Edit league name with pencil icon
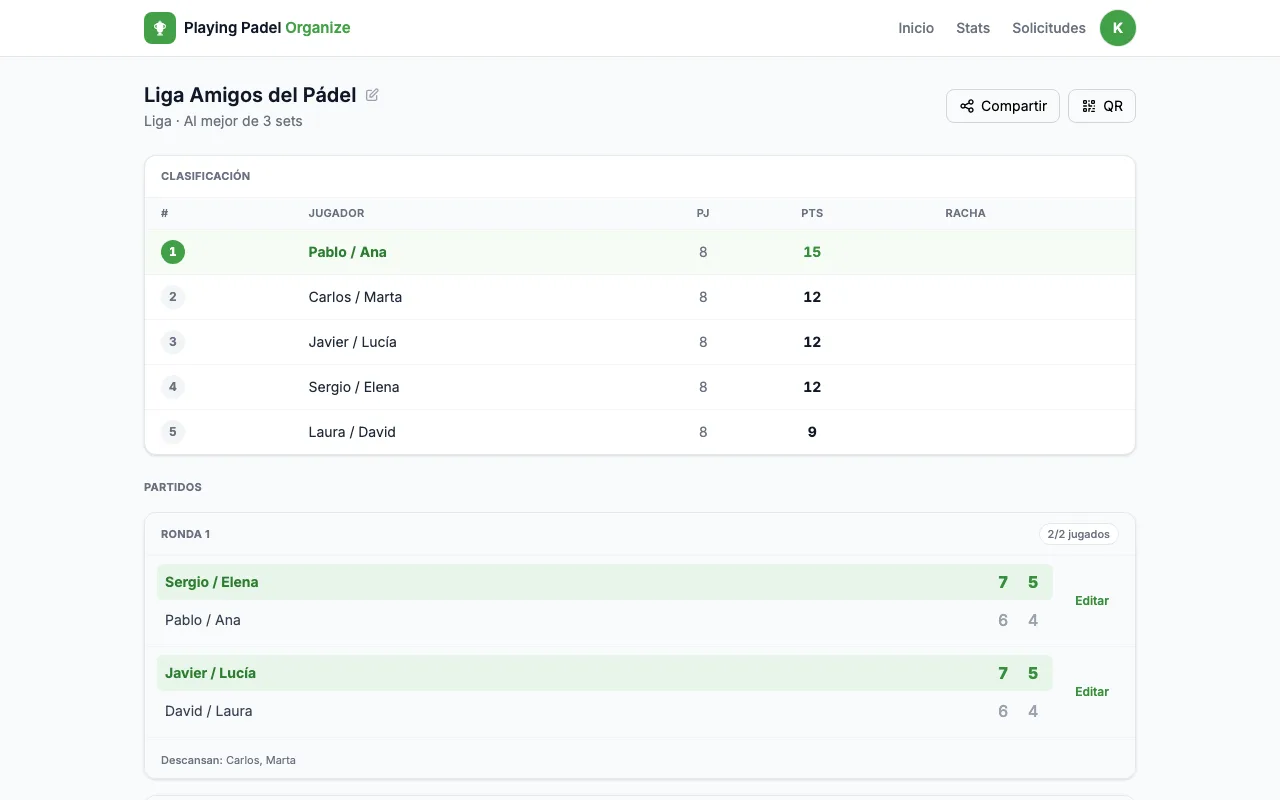The height and width of the screenshot is (800, 1280). [x=372, y=95]
